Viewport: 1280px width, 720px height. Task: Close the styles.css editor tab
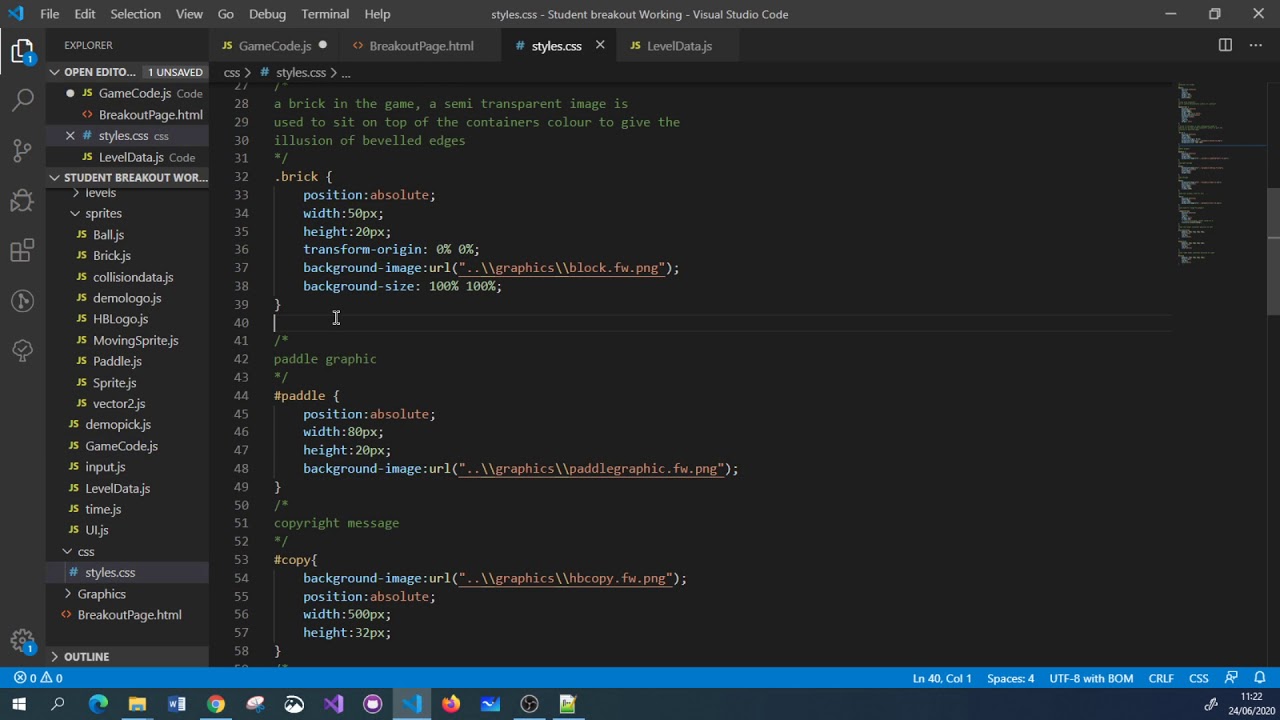coord(600,45)
